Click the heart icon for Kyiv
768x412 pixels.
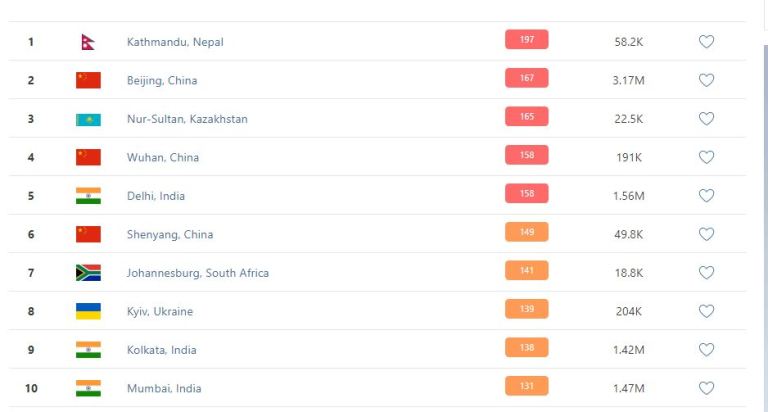[706, 311]
